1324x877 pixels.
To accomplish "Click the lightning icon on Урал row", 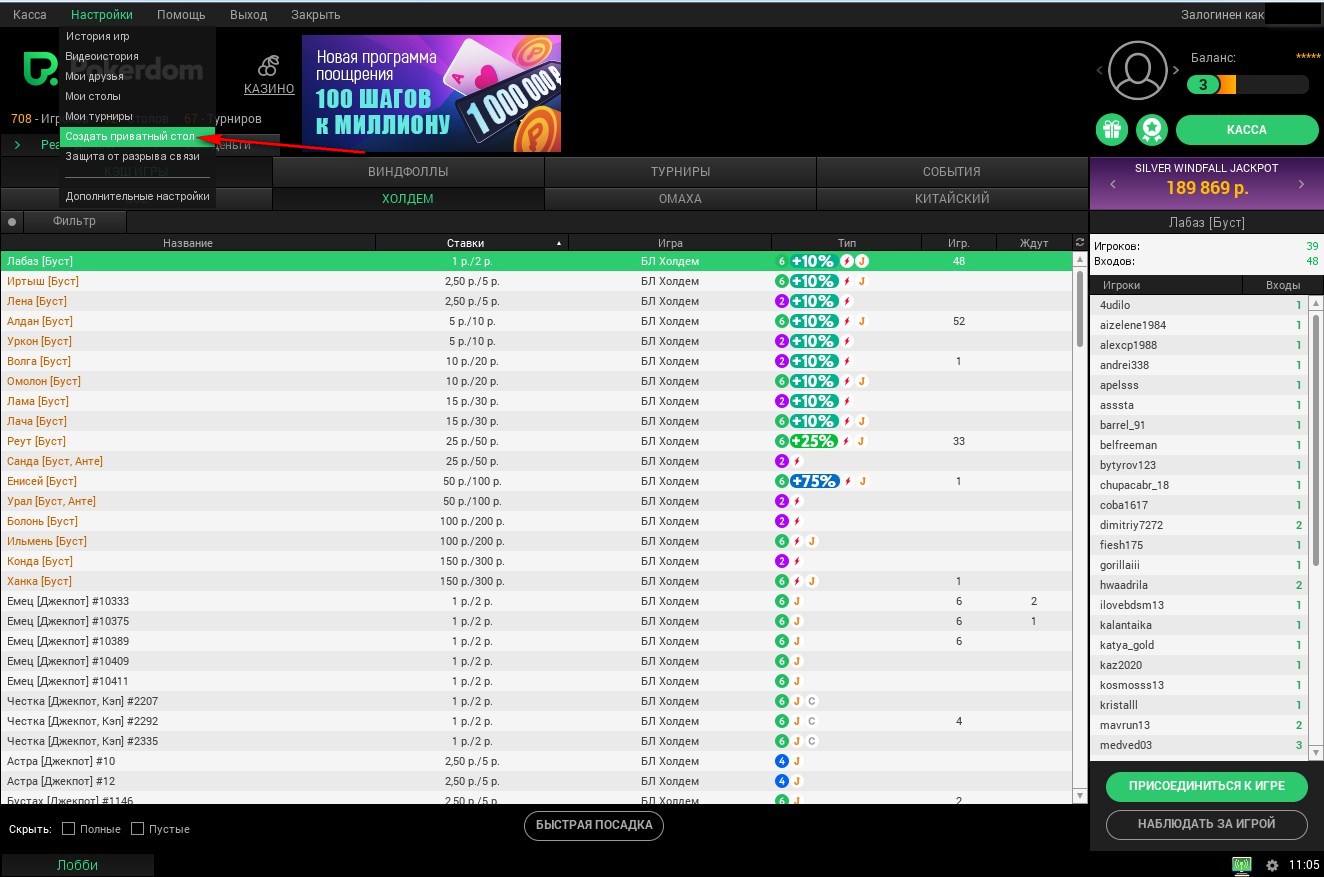I will pyautogui.click(x=797, y=501).
